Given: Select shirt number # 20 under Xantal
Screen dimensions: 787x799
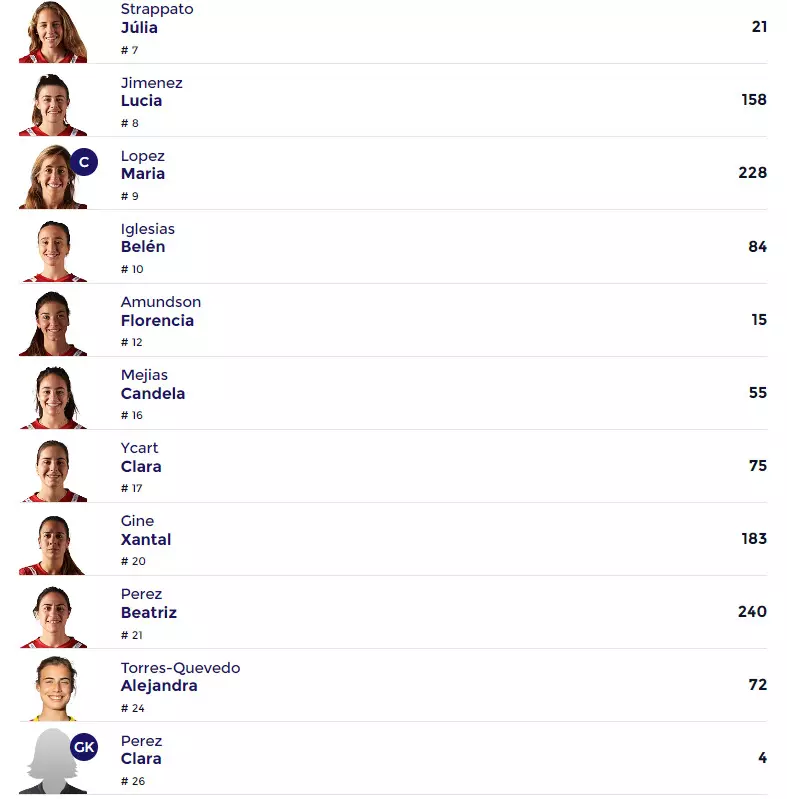Looking at the screenshot, I should [x=133, y=561].
